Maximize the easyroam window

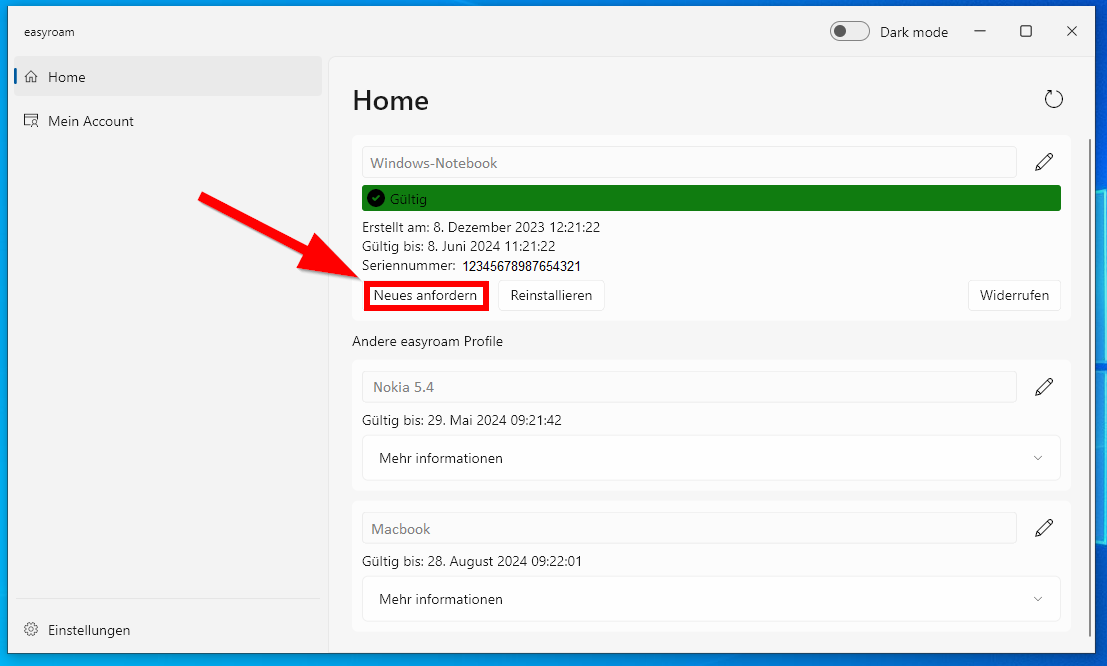click(x=1026, y=31)
